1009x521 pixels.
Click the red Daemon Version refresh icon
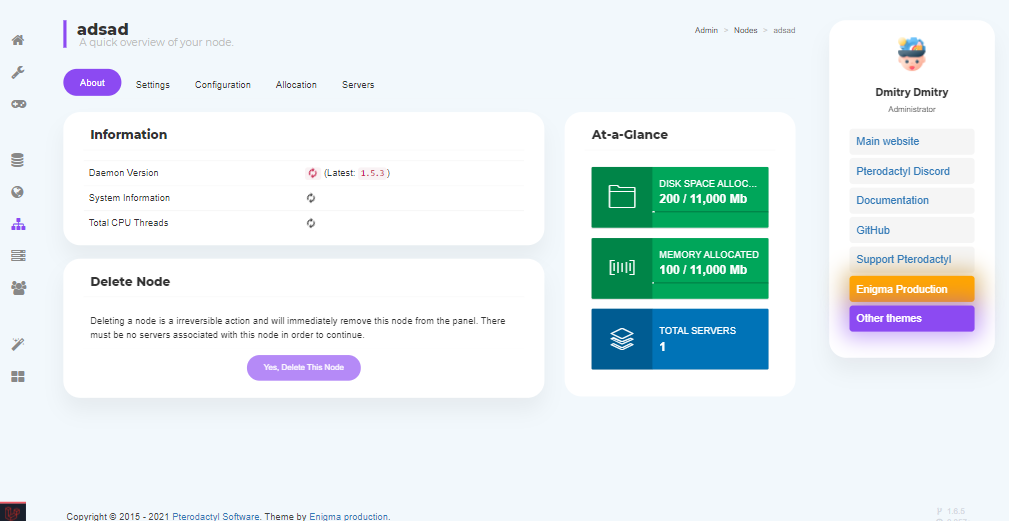[x=312, y=173]
